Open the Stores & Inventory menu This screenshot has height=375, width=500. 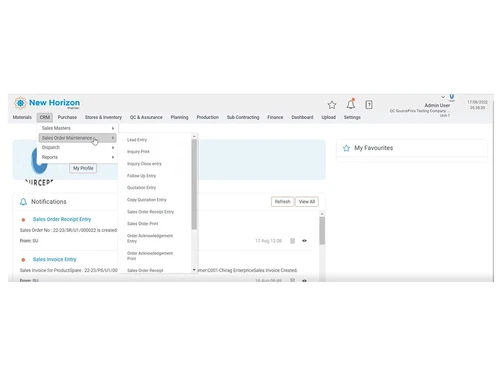pos(103,117)
